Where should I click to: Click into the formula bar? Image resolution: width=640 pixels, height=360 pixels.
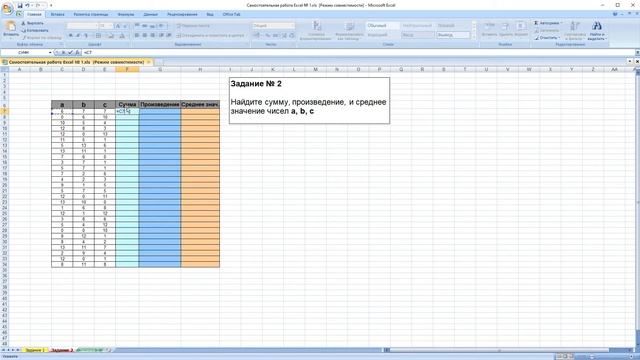click(358, 53)
